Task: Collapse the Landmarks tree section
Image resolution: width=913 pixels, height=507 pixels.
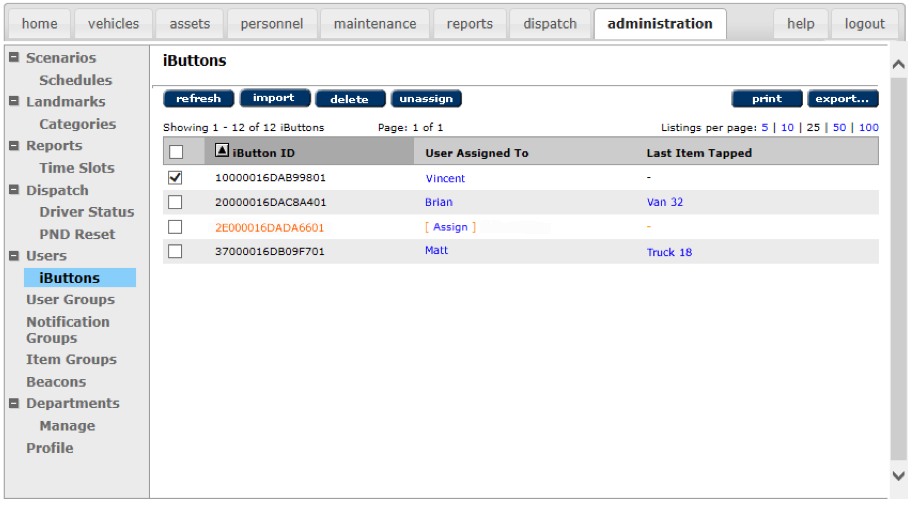Action: [15, 101]
